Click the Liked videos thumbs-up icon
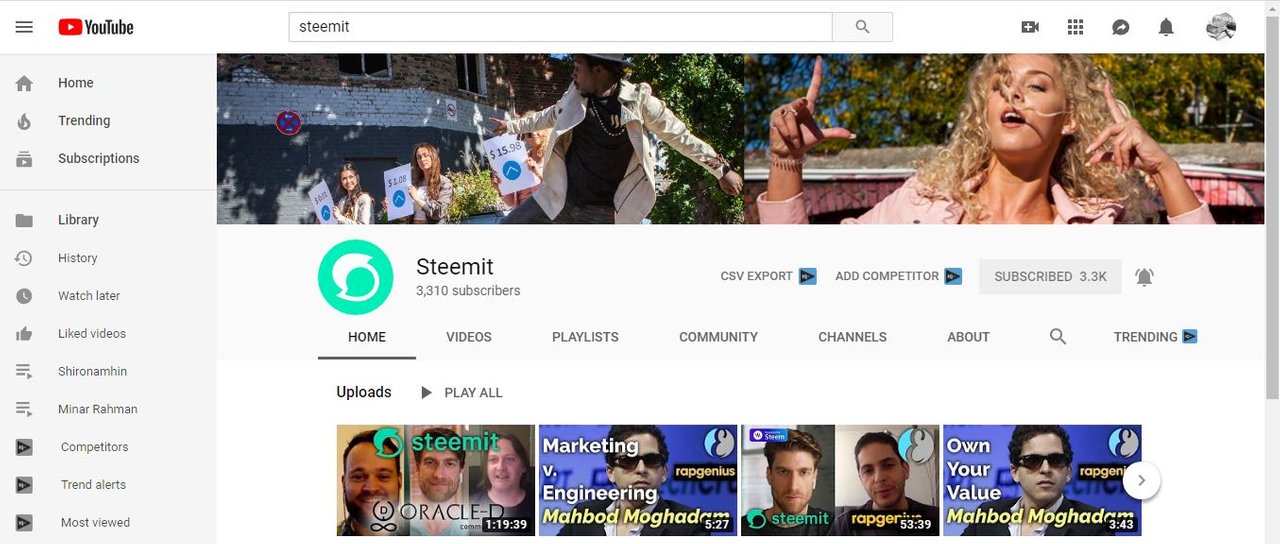 pyautogui.click(x=24, y=334)
